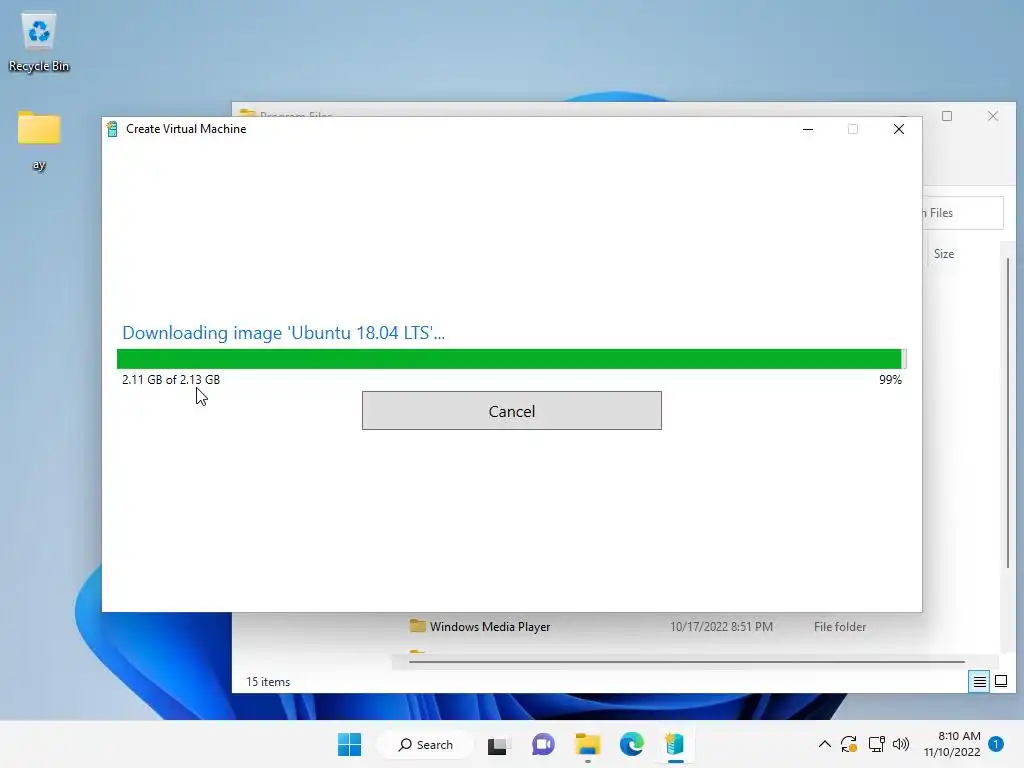Click the '15 items' status text
This screenshot has width=1024, height=768.
pos(268,682)
